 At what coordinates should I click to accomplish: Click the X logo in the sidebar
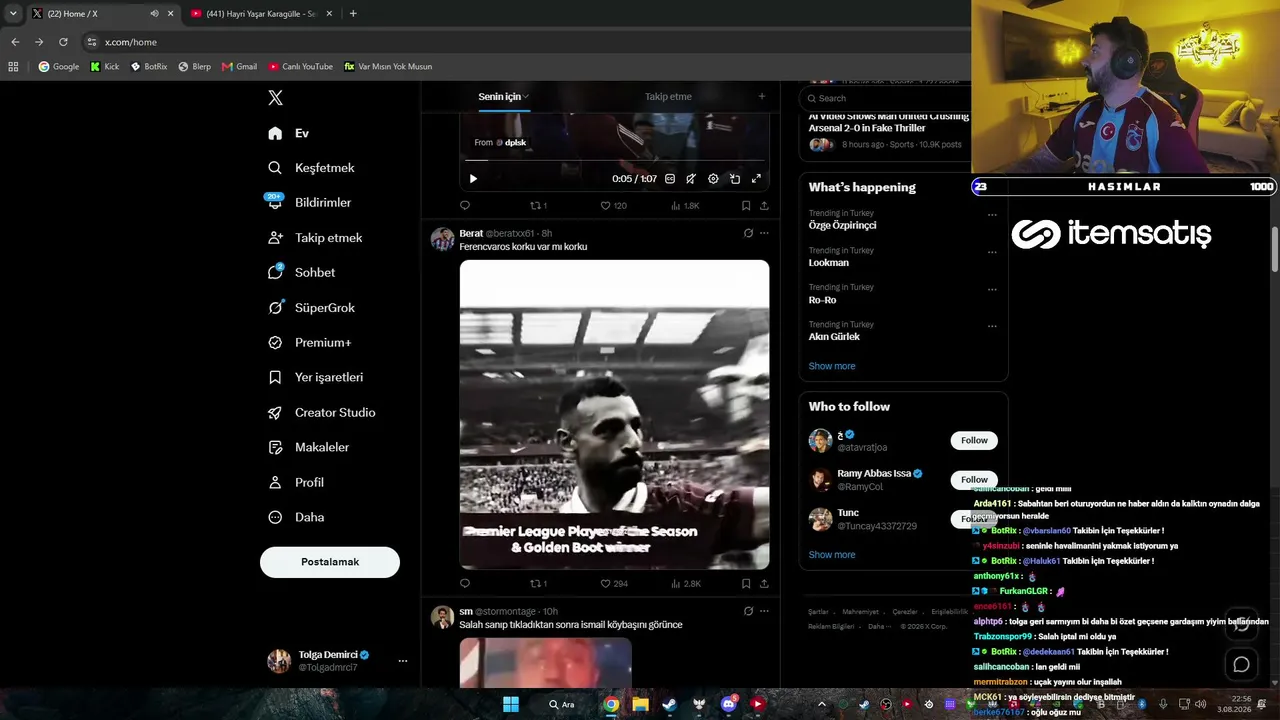click(x=275, y=98)
